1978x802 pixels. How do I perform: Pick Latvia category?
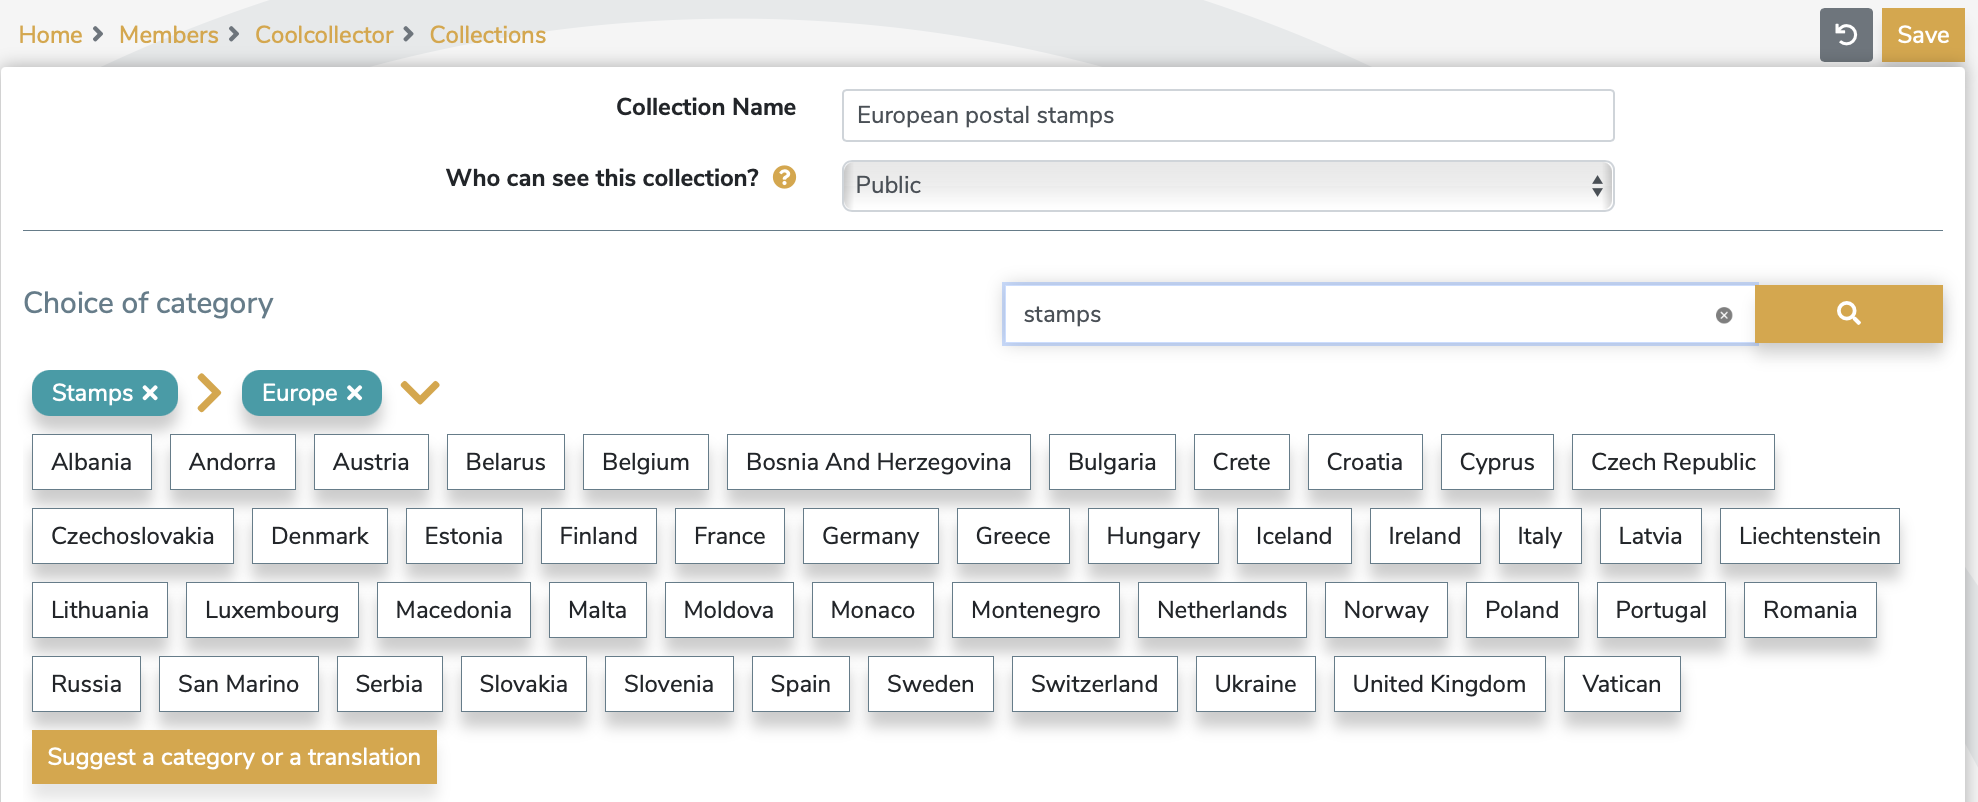(x=1651, y=536)
